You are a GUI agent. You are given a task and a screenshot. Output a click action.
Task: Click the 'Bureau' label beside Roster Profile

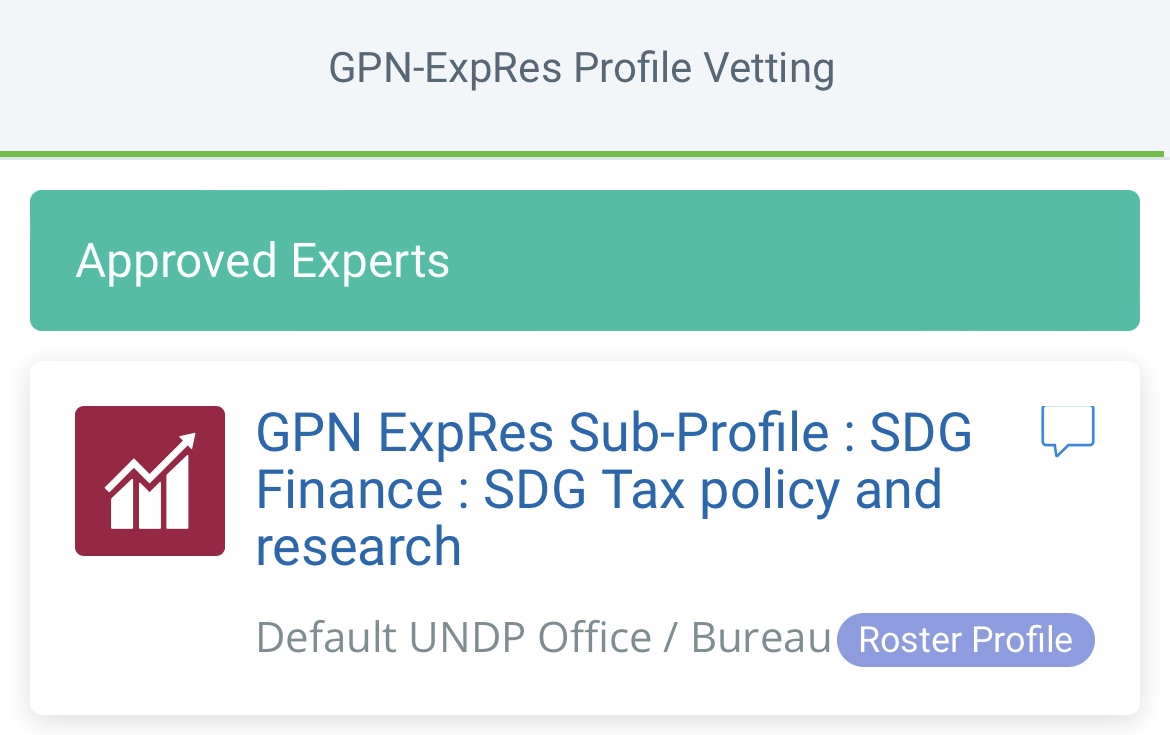click(x=761, y=637)
